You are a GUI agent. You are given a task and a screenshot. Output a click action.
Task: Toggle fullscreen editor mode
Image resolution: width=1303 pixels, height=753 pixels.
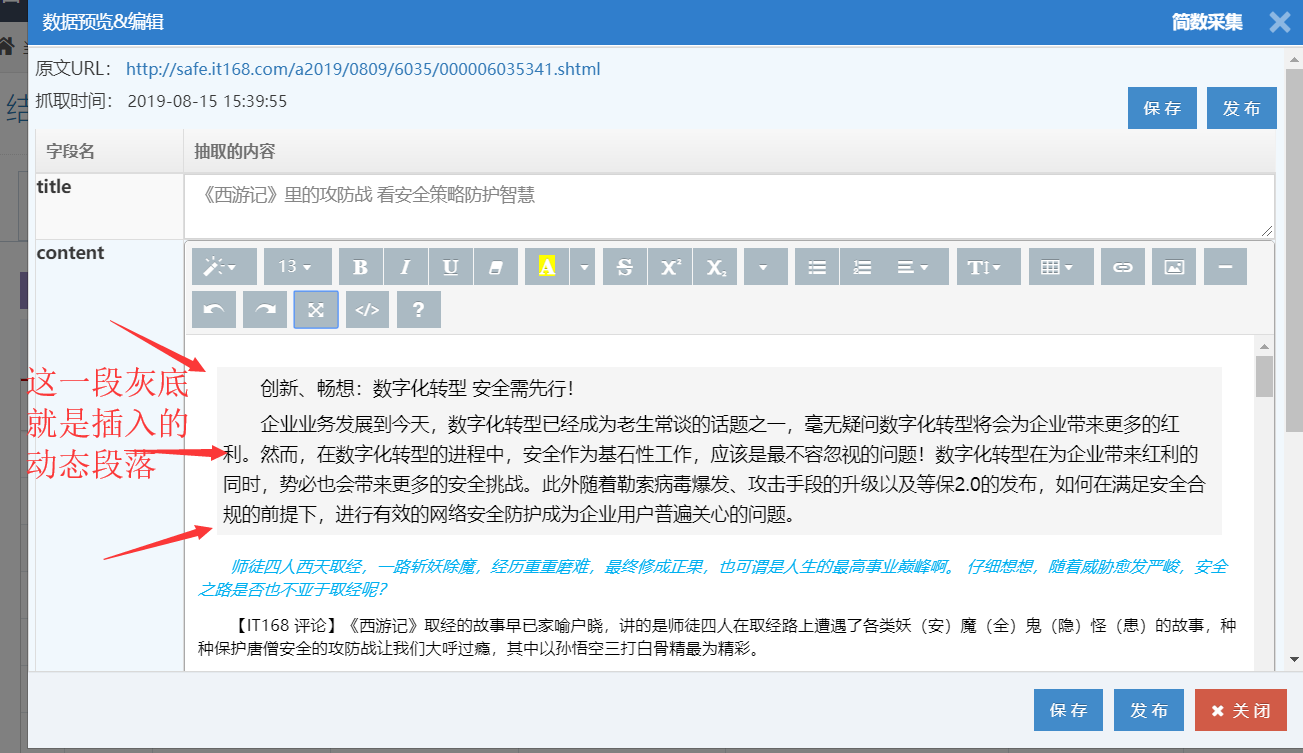pos(316,310)
